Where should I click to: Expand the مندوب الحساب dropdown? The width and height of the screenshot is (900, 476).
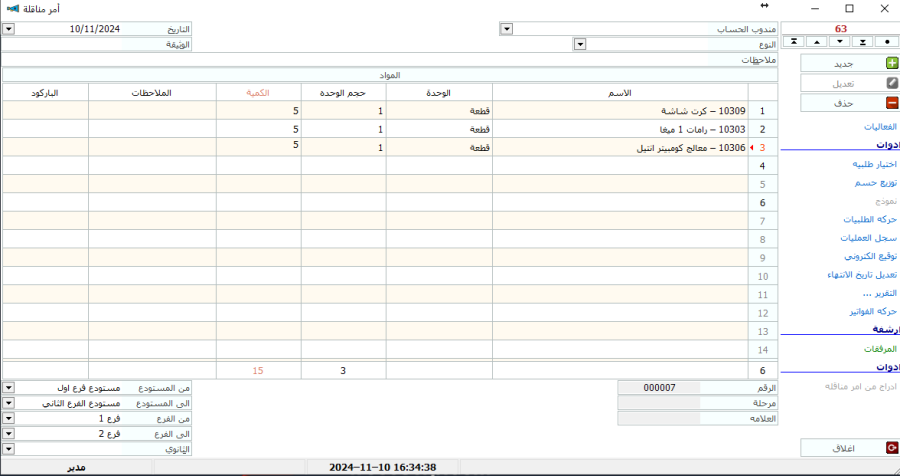(x=506, y=29)
